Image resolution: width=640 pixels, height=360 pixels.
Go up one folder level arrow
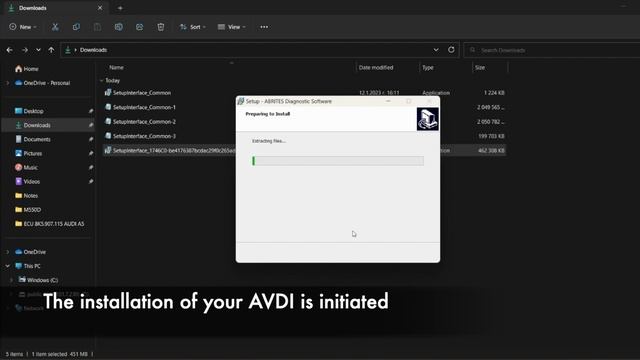(51, 50)
